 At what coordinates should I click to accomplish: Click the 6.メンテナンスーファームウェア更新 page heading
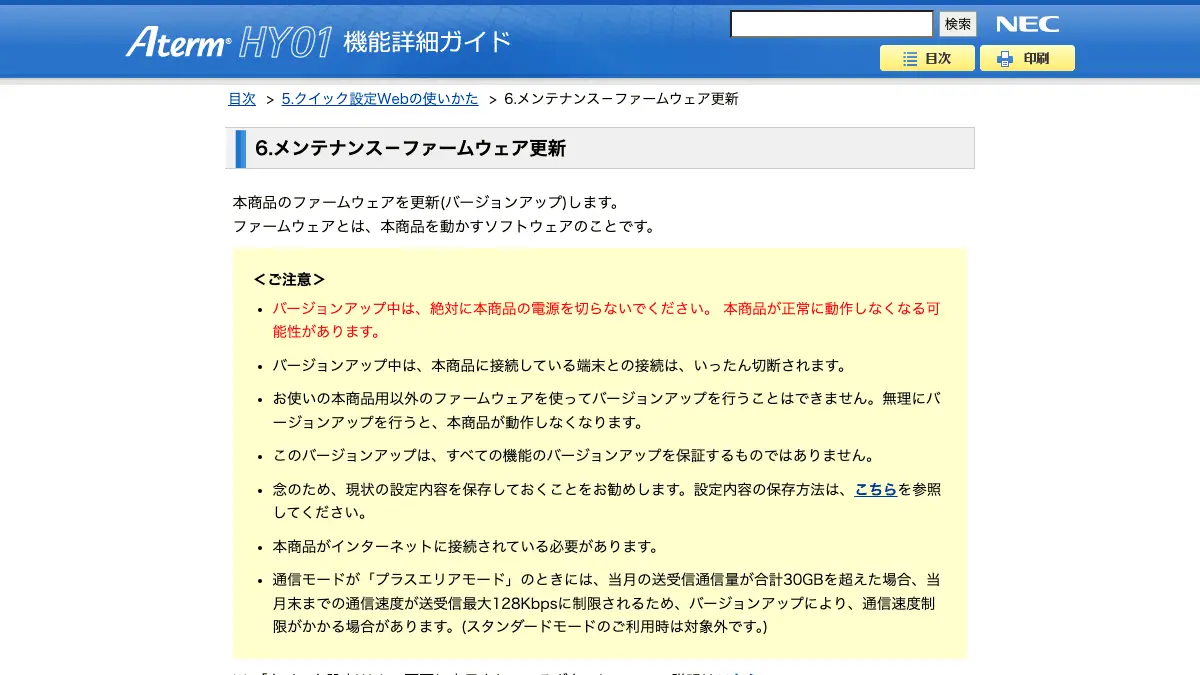coord(411,148)
